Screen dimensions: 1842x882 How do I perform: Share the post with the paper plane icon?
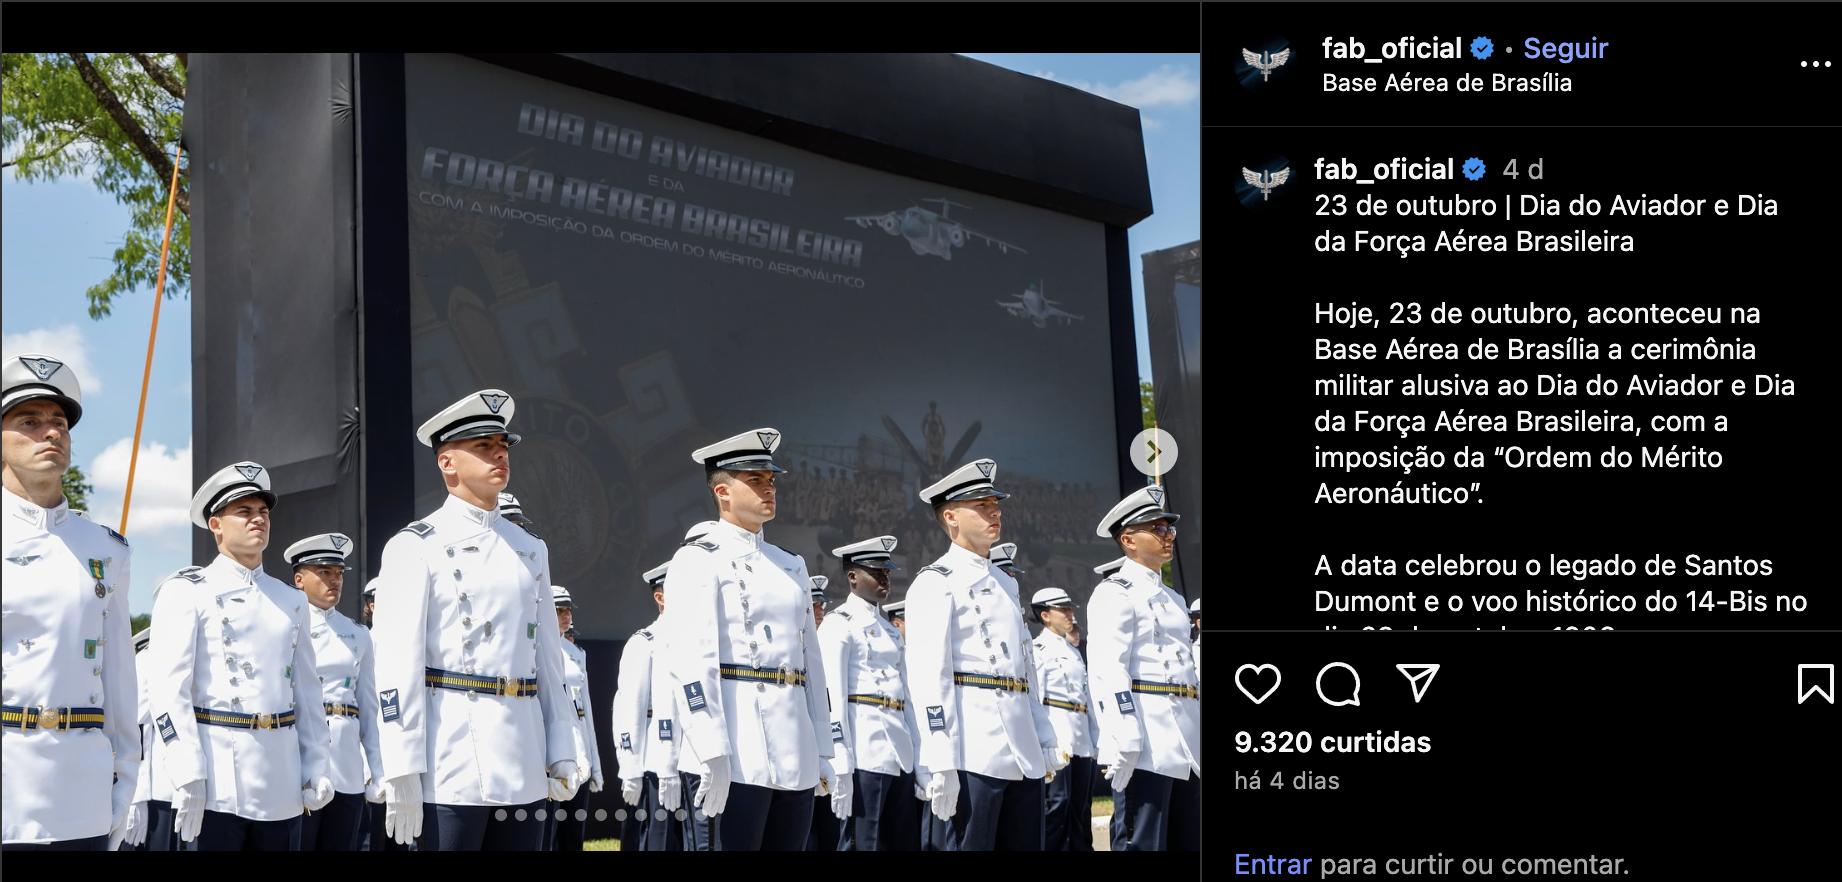1417,683
